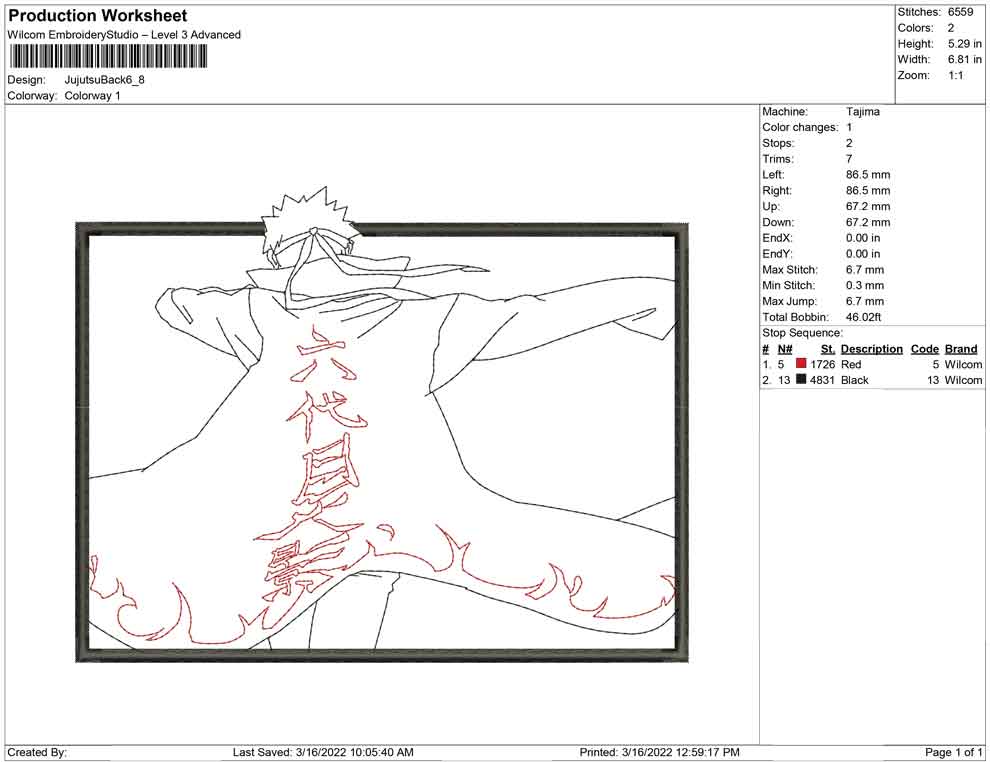990x762 pixels.
Task: Click the total bobbin value '46.02ft'
Action: (863, 317)
